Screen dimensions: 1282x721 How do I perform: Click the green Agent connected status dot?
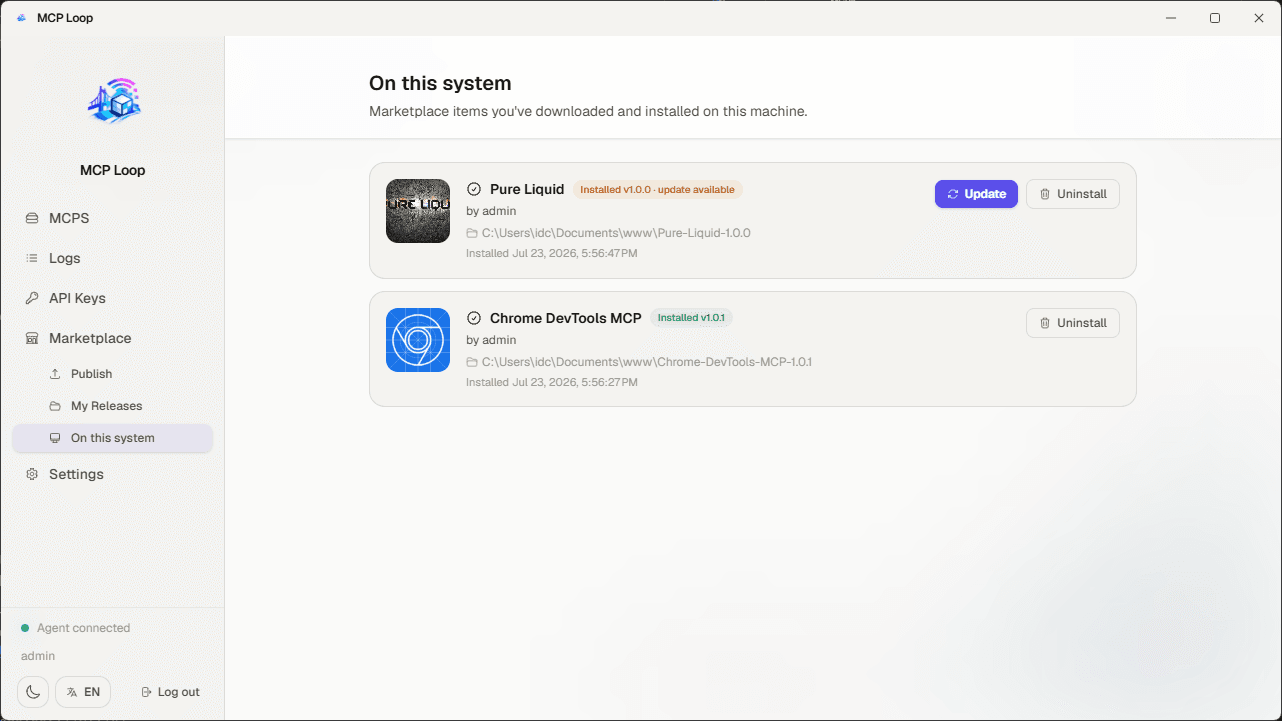coord(25,628)
